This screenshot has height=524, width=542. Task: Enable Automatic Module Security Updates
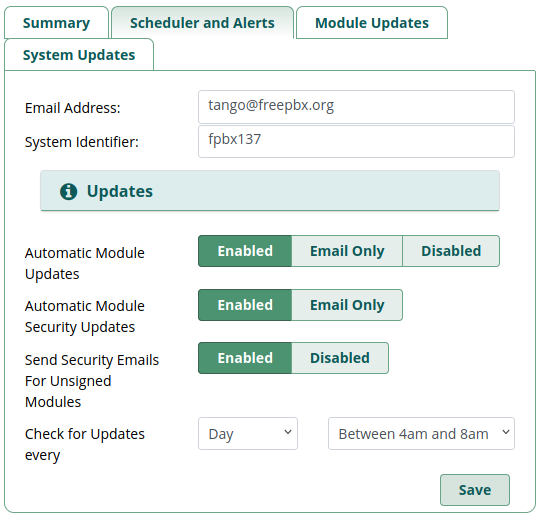[245, 305]
